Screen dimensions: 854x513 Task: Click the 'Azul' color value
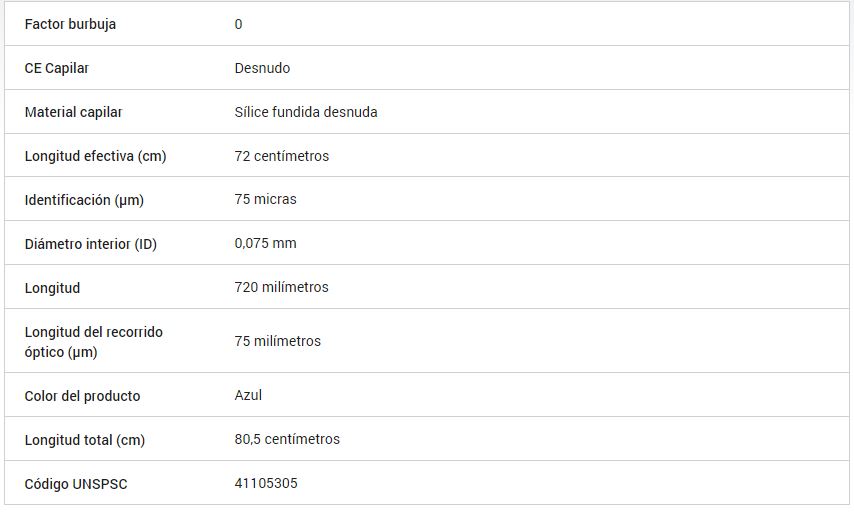(248, 395)
